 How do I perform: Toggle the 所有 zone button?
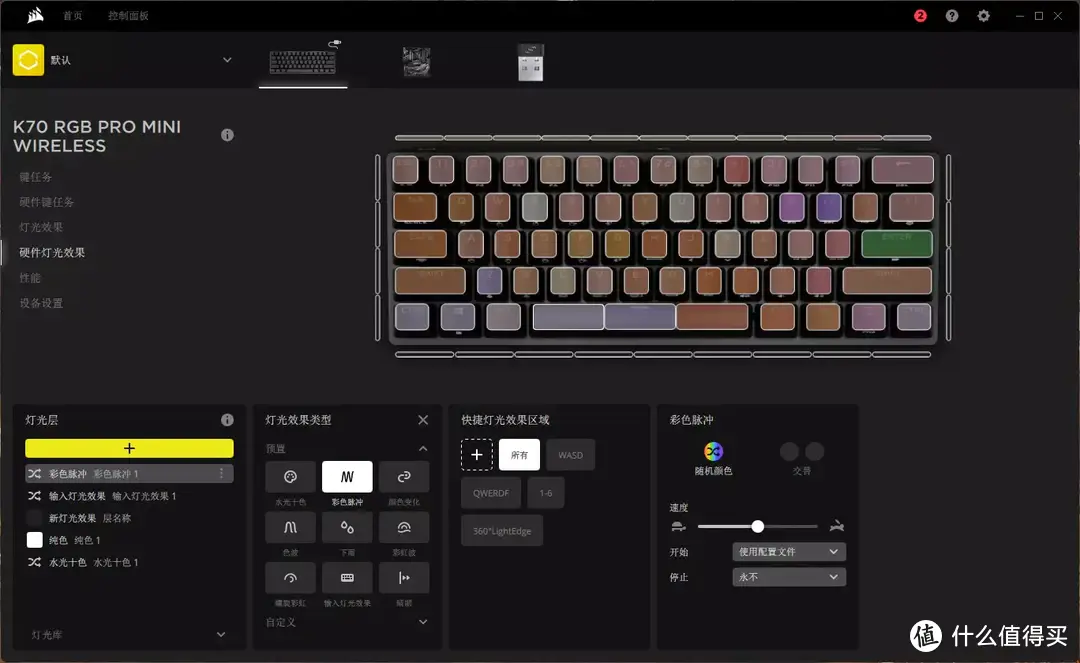tap(519, 455)
